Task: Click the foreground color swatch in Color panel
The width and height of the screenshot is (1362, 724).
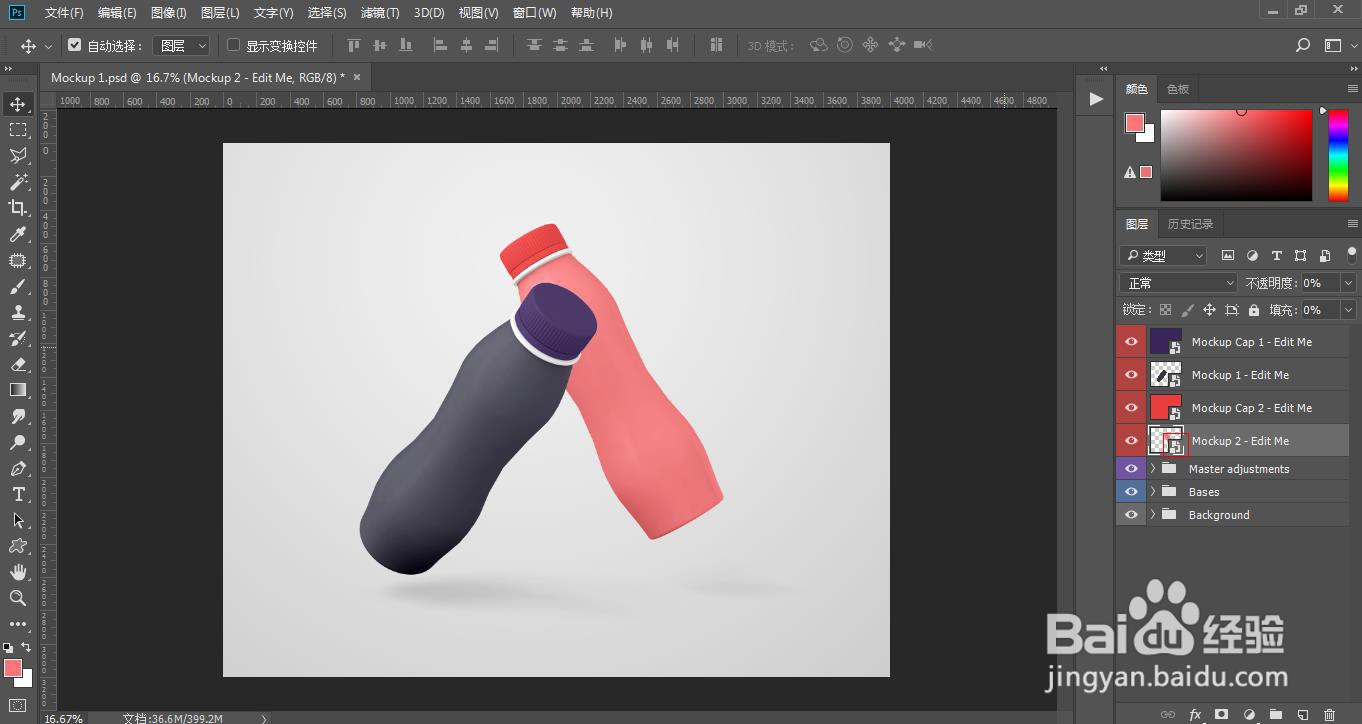Action: coord(1135,123)
